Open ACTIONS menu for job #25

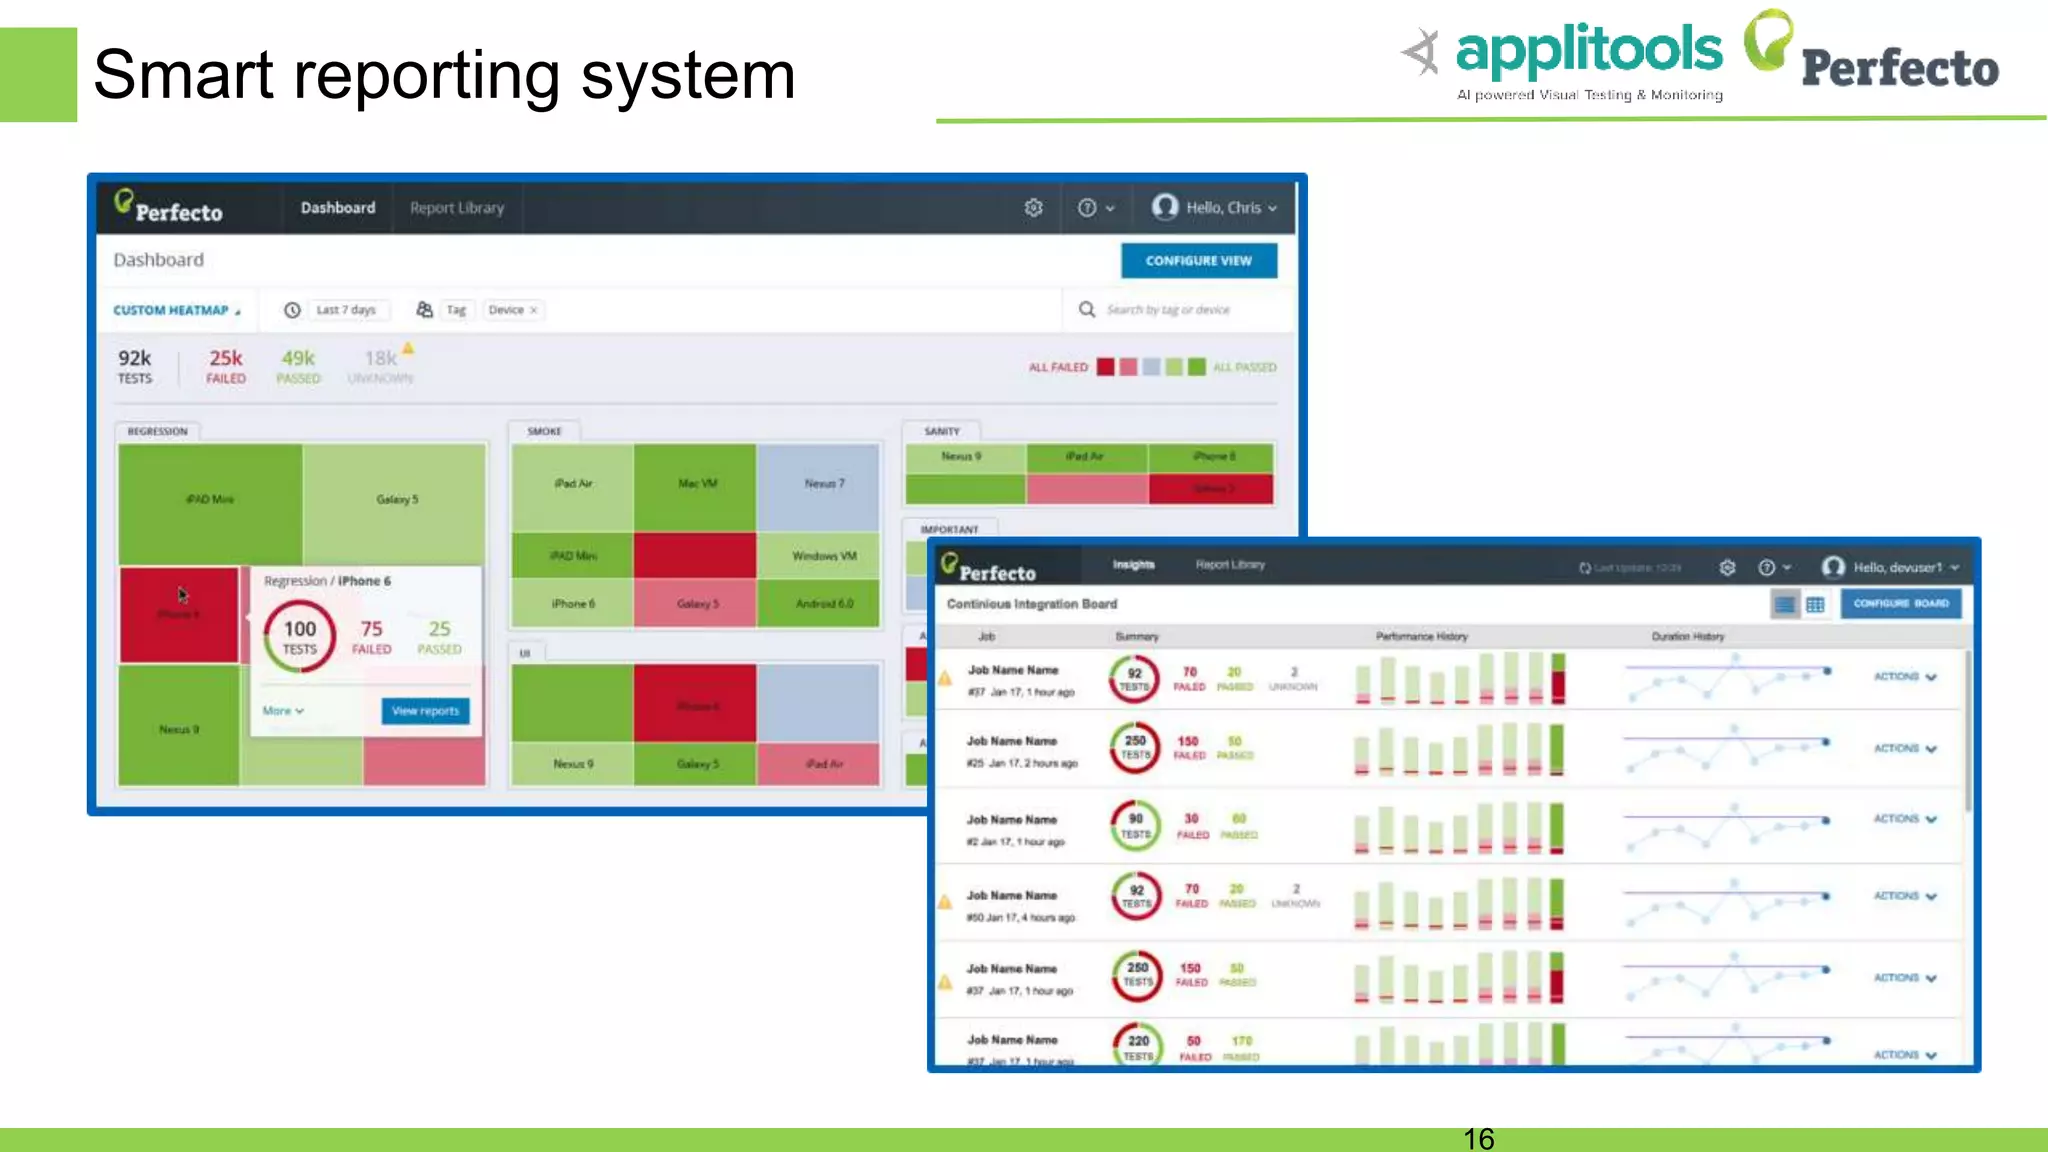click(x=1905, y=749)
